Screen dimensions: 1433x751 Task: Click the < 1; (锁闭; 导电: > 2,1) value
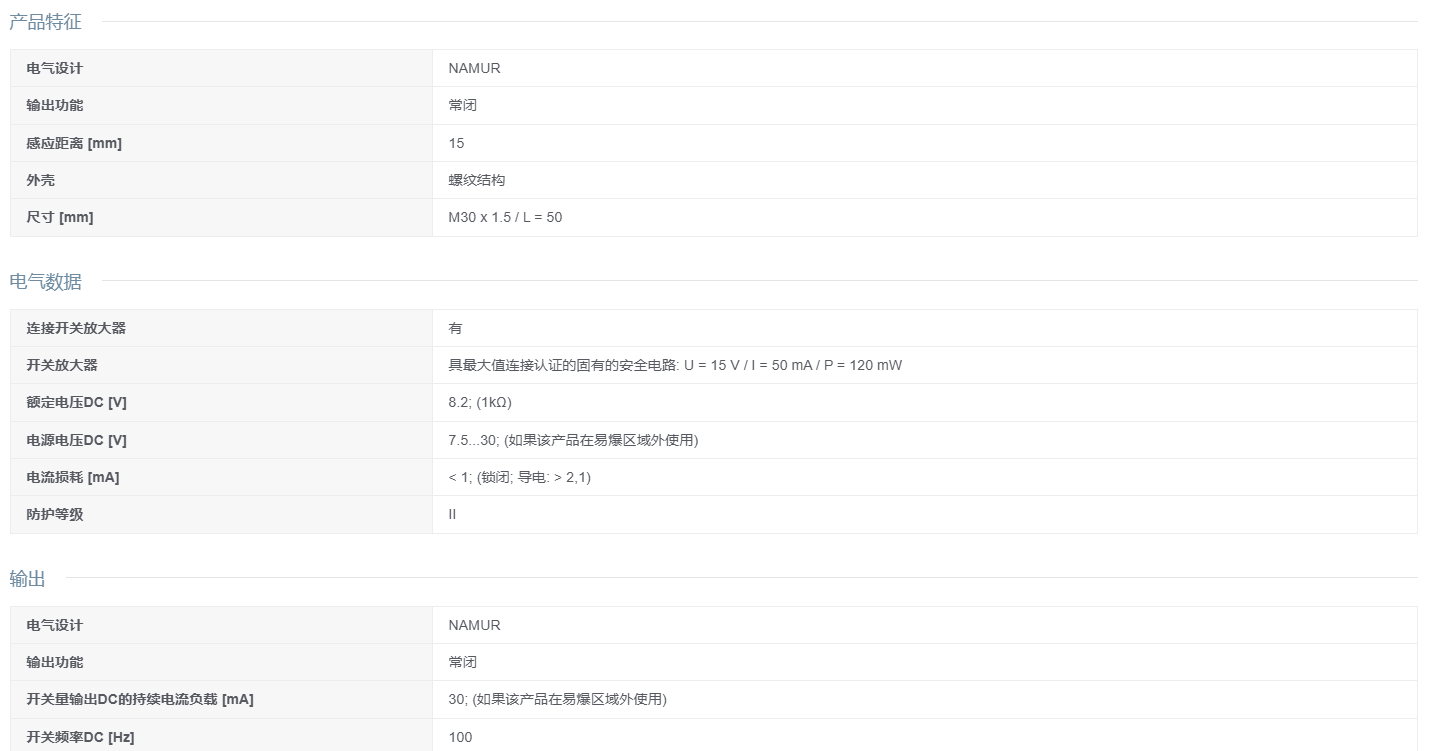click(x=519, y=477)
